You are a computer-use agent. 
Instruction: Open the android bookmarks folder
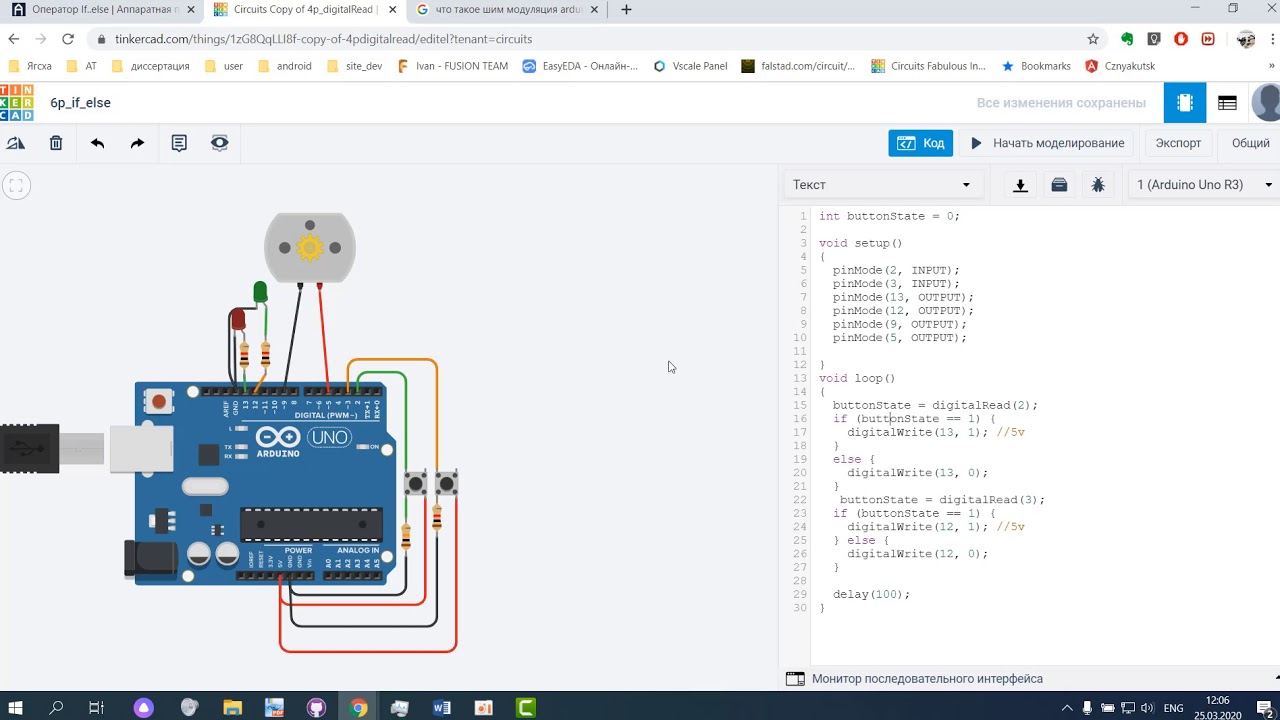[284, 66]
